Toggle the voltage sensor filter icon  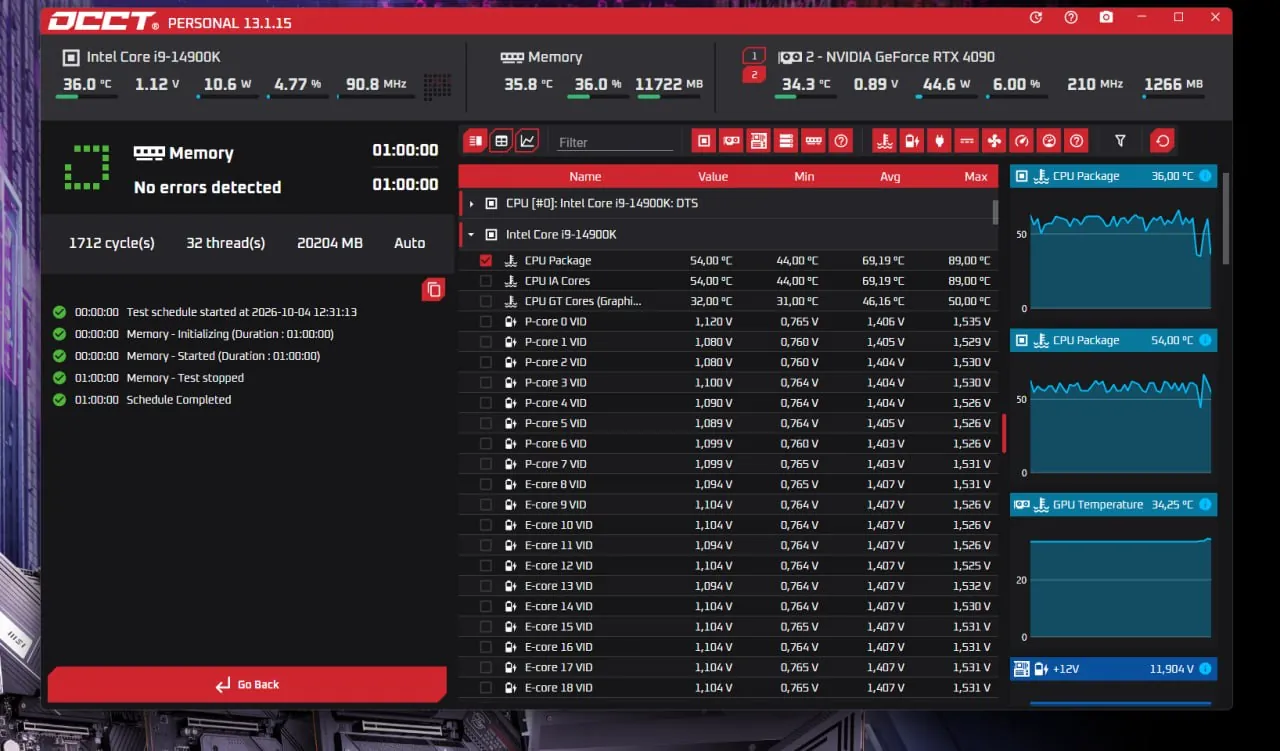[911, 141]
